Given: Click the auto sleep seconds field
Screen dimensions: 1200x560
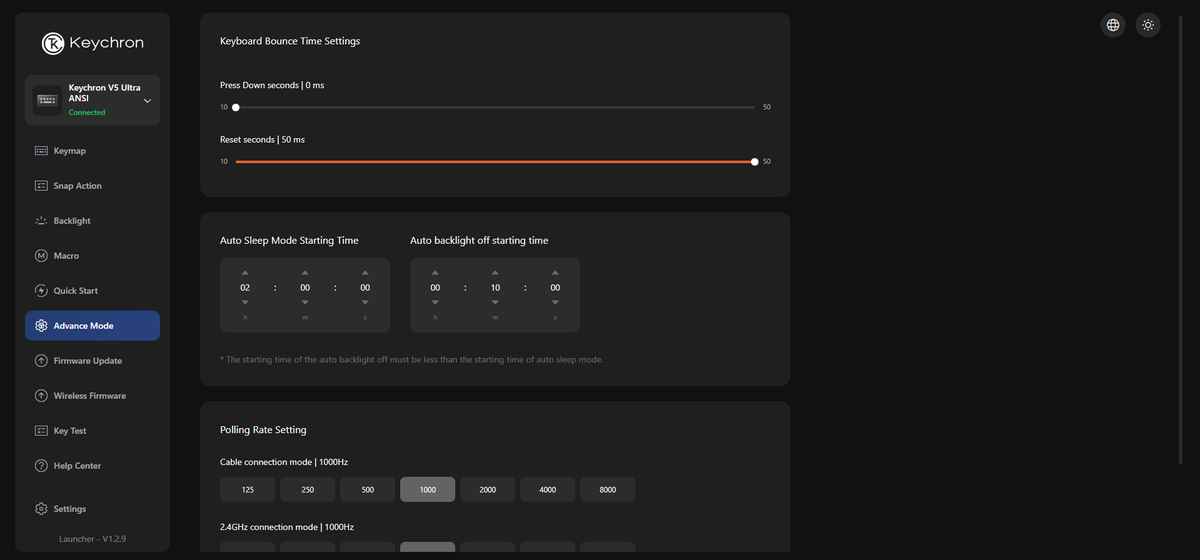Looking at the screenshot, I should [x=365, y=288].
